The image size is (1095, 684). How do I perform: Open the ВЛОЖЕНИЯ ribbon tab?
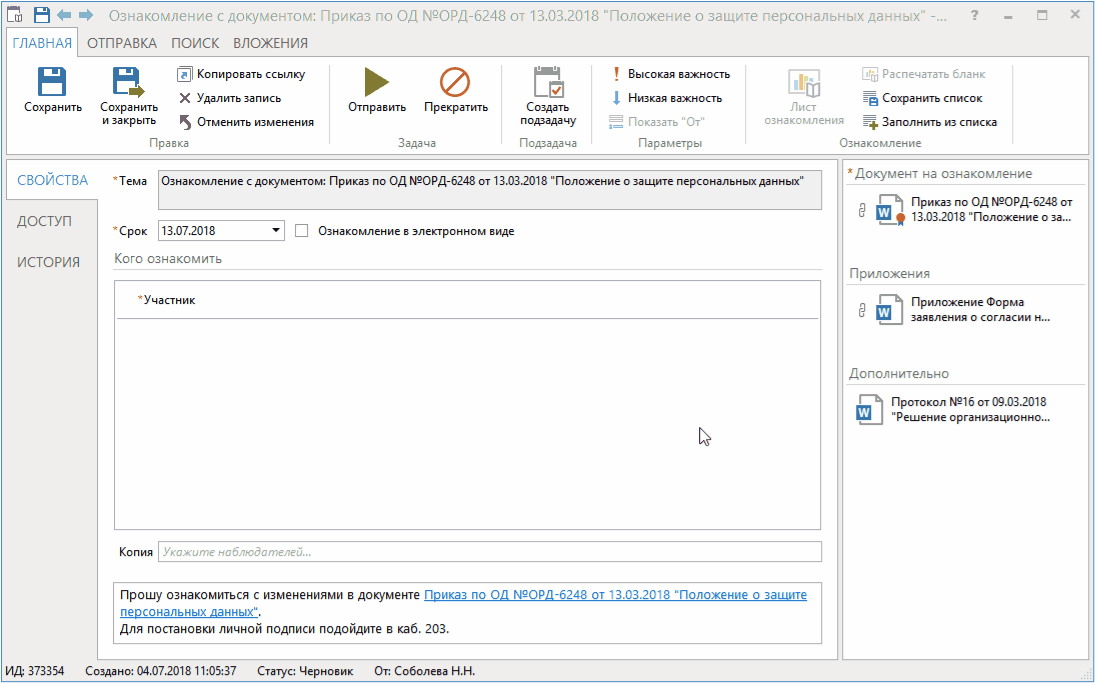pos(270,43)
